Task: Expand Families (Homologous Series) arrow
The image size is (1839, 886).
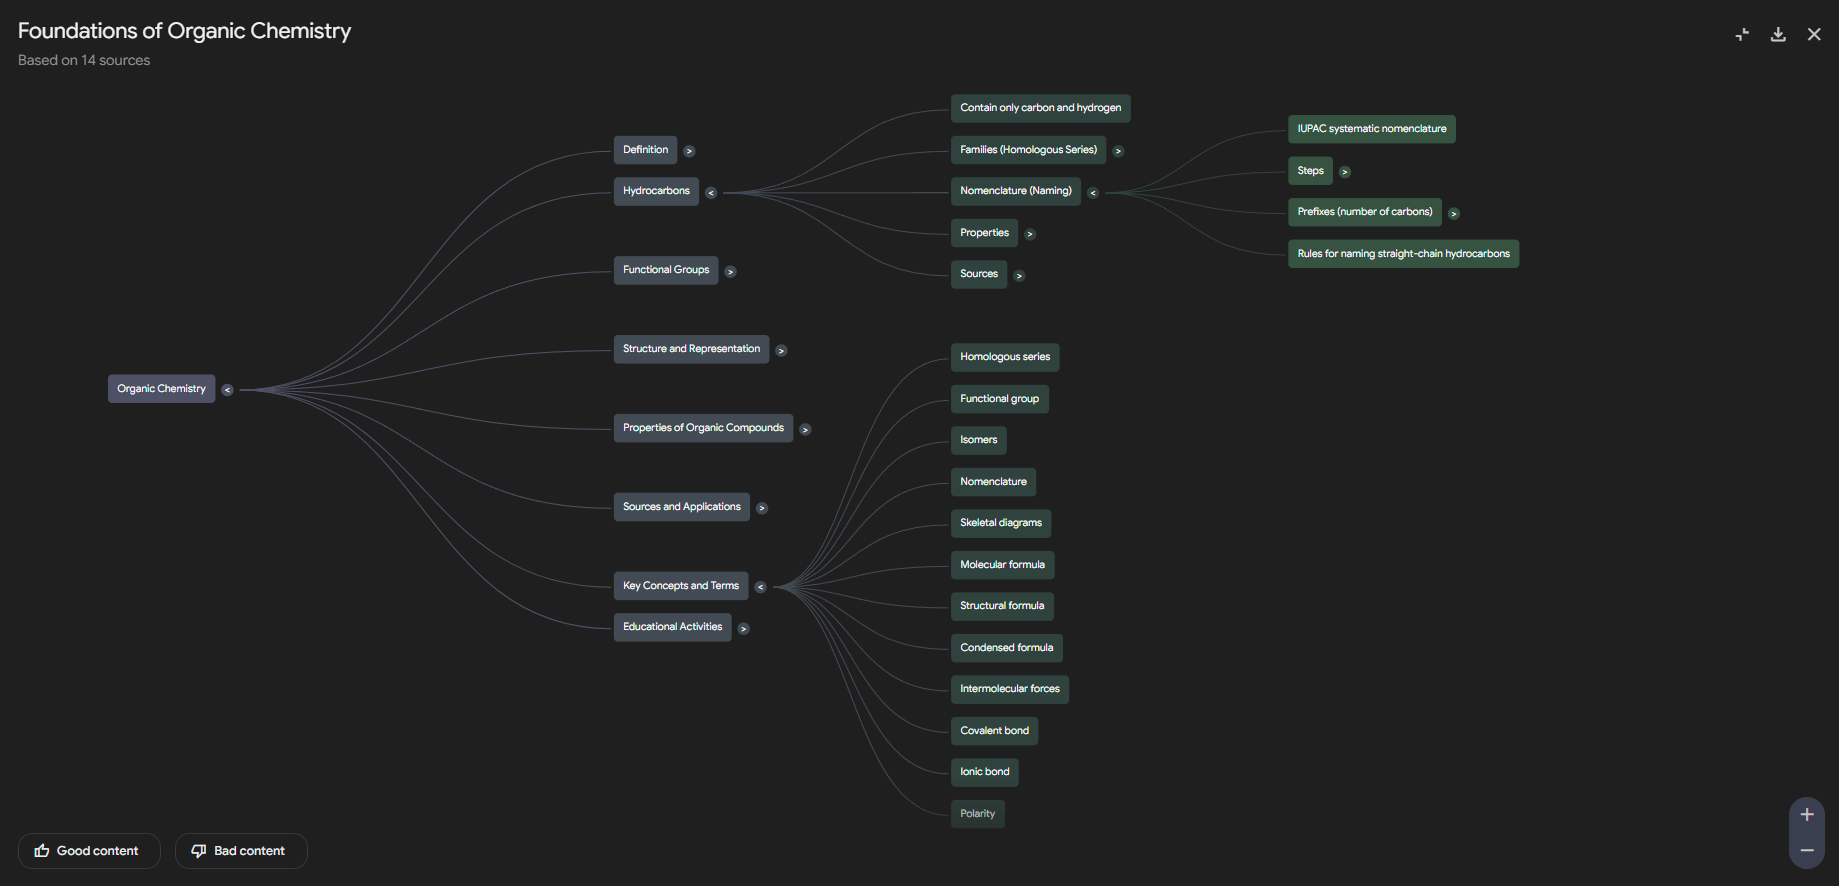Action: (1118, 151)
